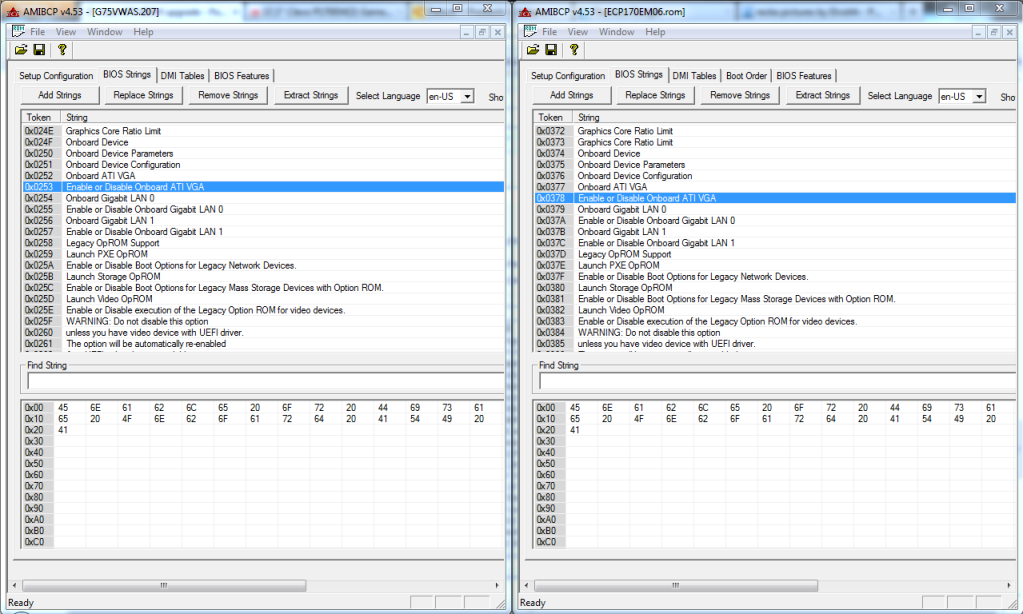Open Help menu in ECP170EM06.rom window

click(x=655, y=32)
